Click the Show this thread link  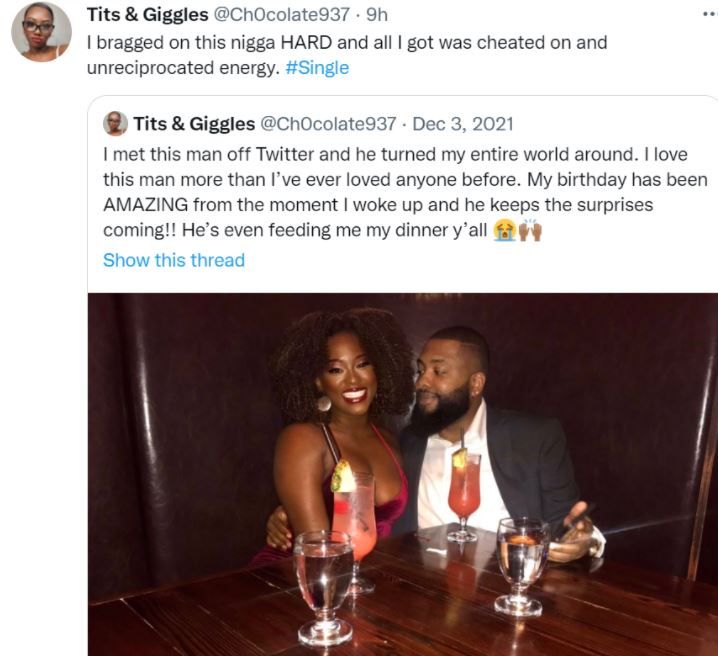point(174,260)
